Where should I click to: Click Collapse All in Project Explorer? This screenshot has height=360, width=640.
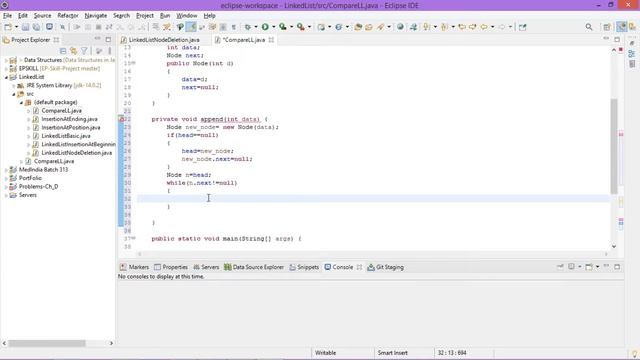tap(63, 51)
